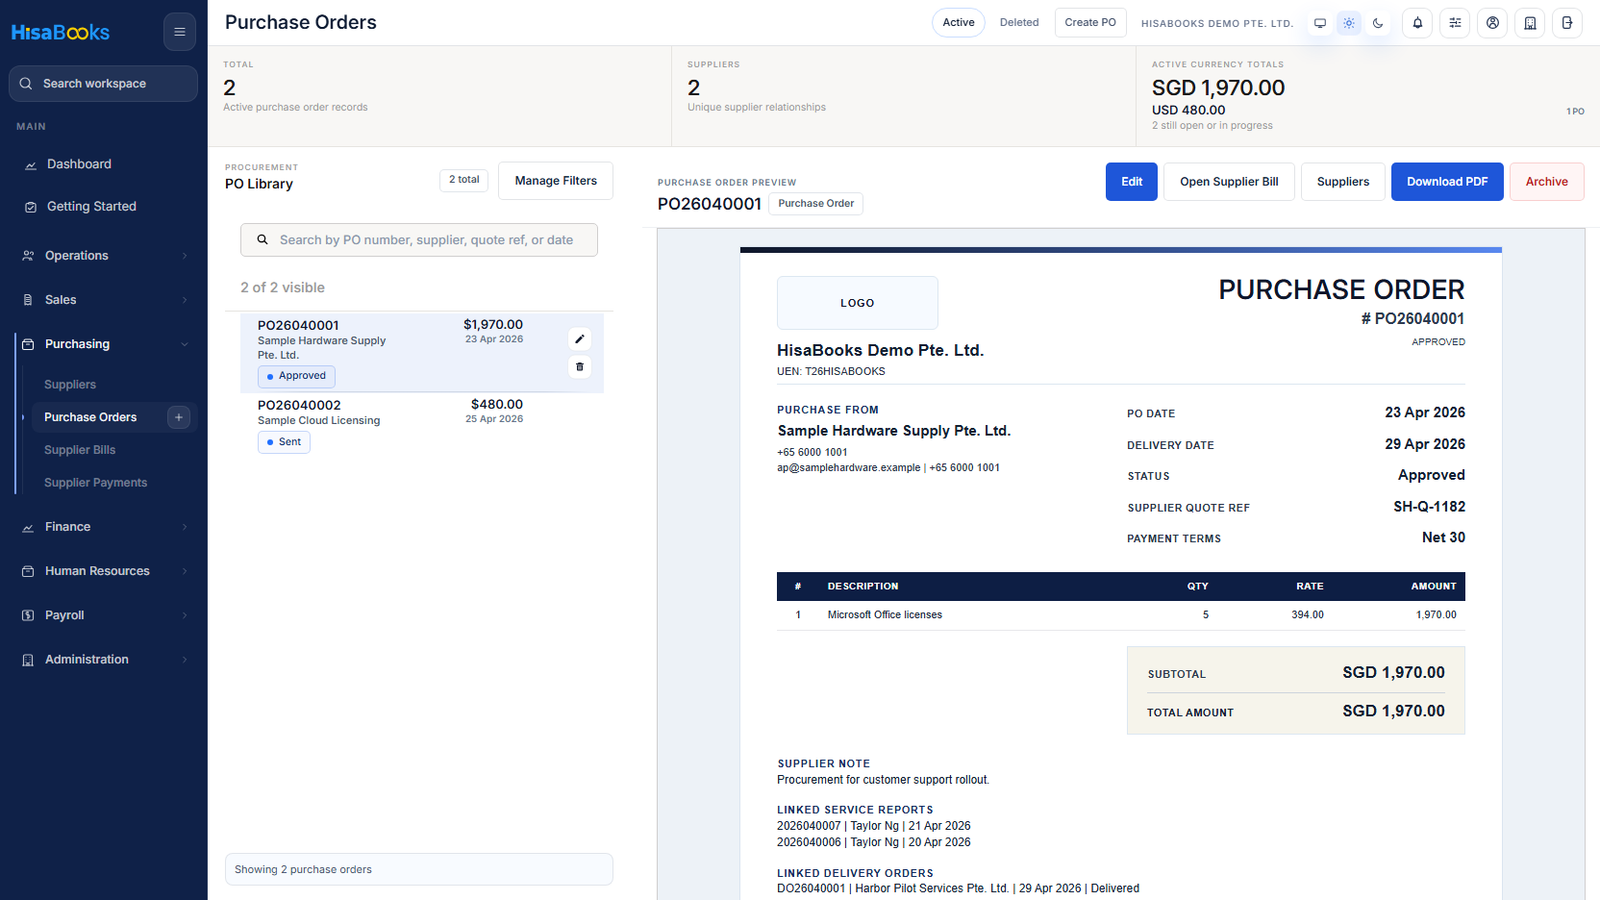Click the blue Edit button
This screenshot has height=900, width=1600.
coord(1132,182)
